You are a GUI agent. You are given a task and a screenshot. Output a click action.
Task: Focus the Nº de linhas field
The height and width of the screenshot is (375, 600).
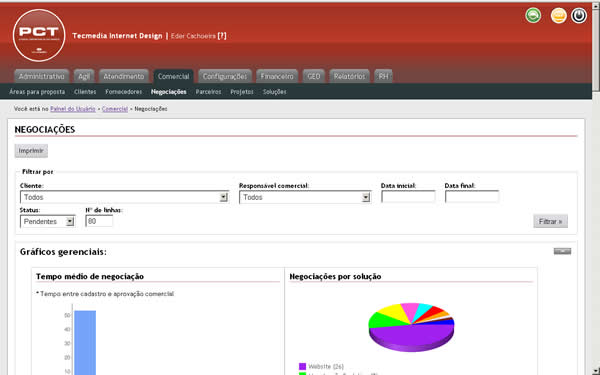(99, 221)
